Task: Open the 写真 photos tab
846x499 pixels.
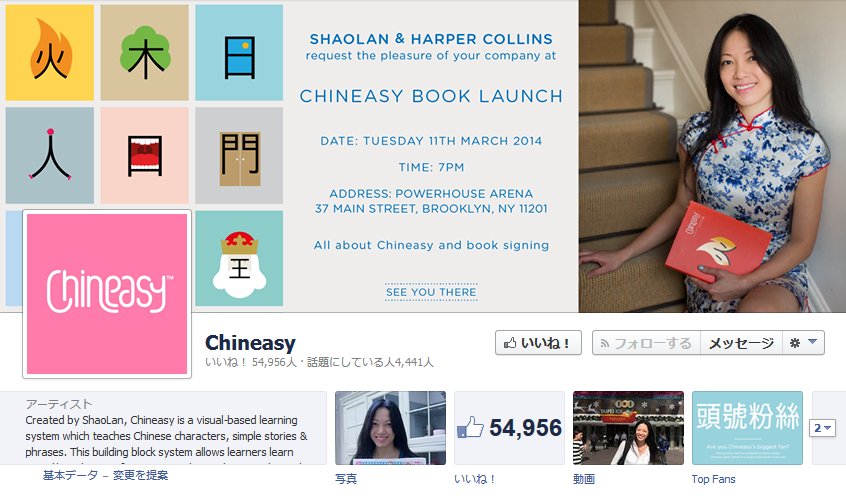Action: coord(346,479)
